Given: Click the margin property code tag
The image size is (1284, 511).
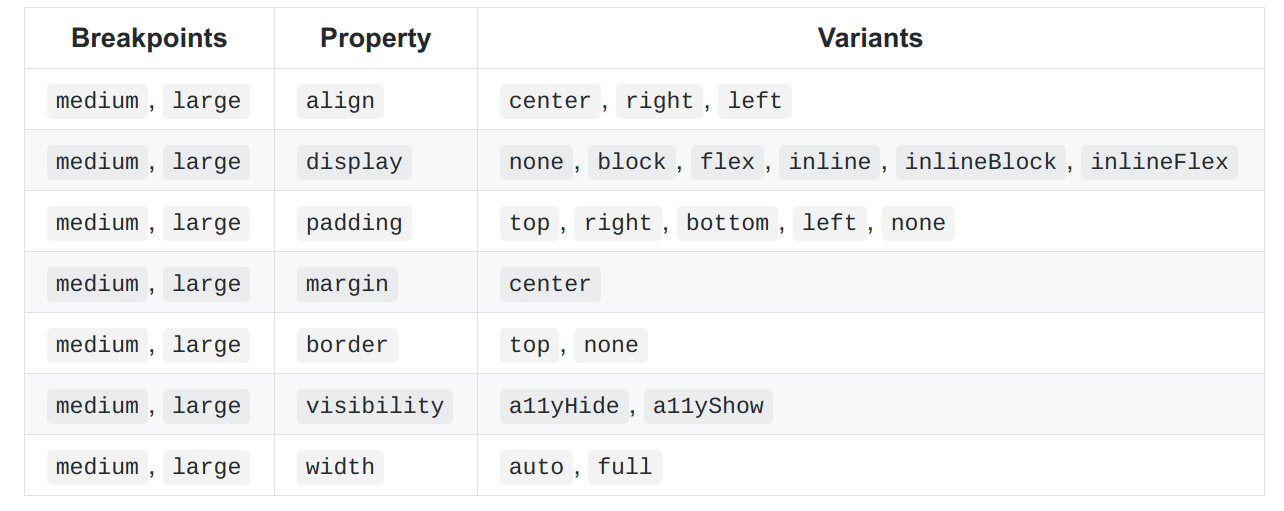Looking at the screenshot, I should click(x=347, y=284).
